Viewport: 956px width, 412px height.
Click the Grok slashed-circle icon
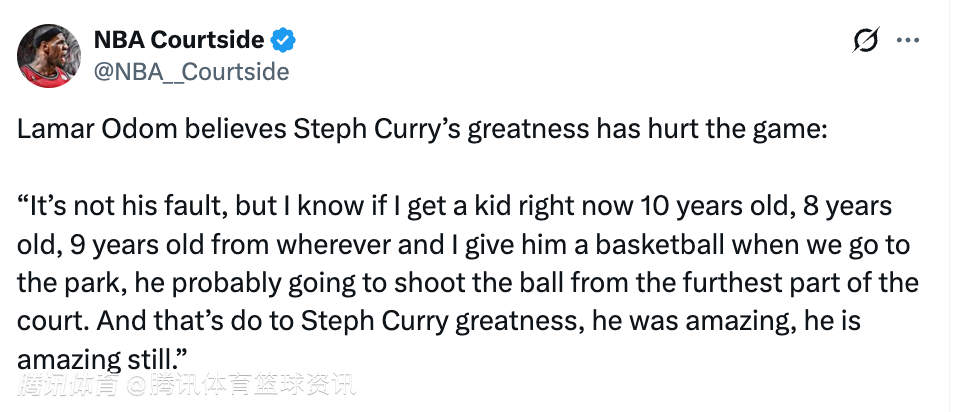[x=866, y=40]
